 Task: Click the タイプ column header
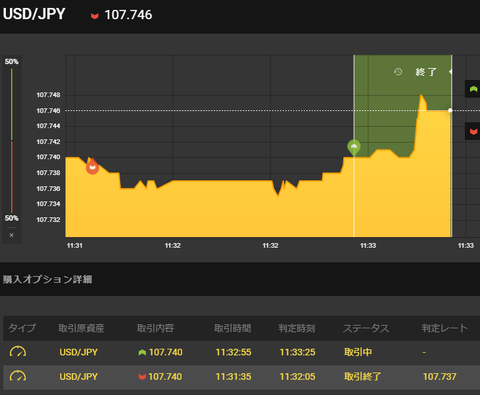tap(22, 328)
